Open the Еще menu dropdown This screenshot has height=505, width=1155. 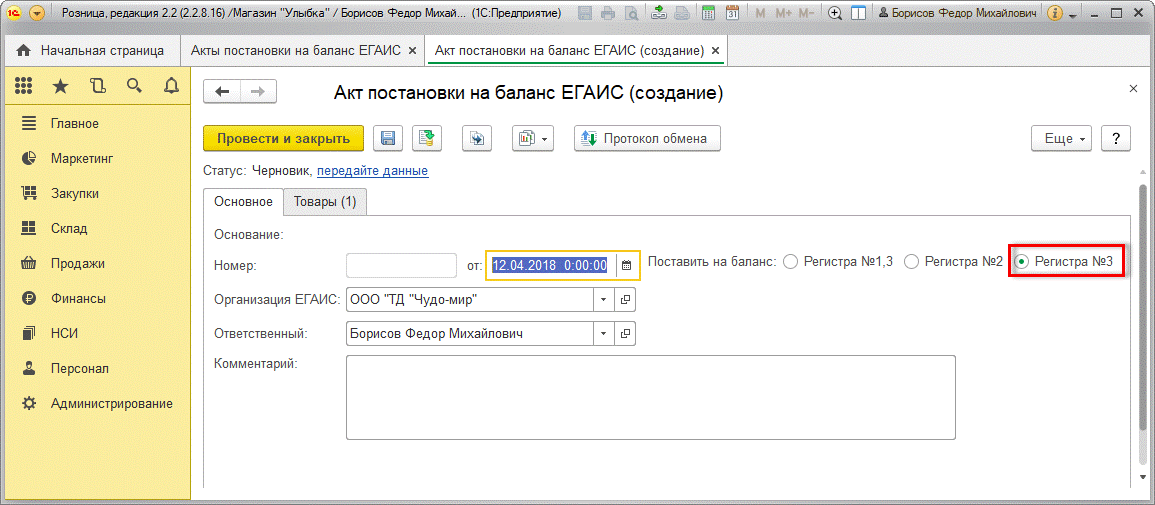point(1061,138)
